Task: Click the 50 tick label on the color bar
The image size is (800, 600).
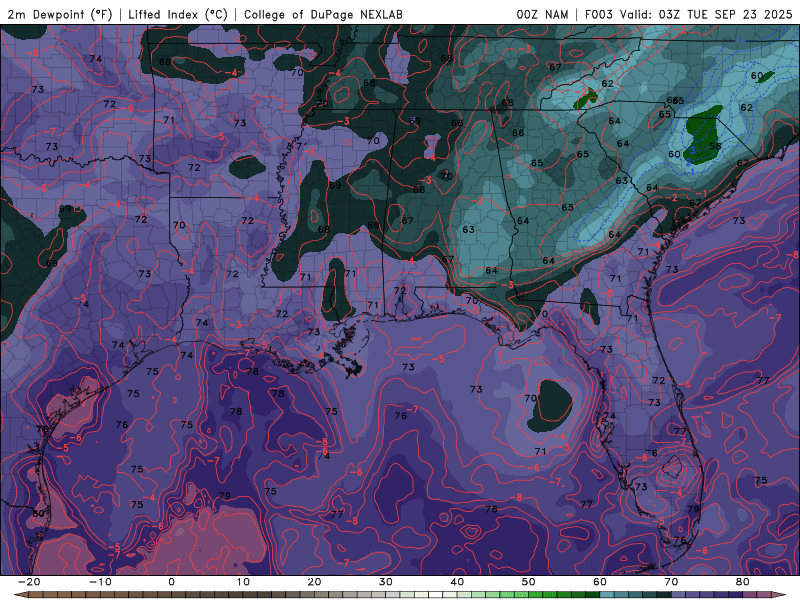Action: [529, 582]
